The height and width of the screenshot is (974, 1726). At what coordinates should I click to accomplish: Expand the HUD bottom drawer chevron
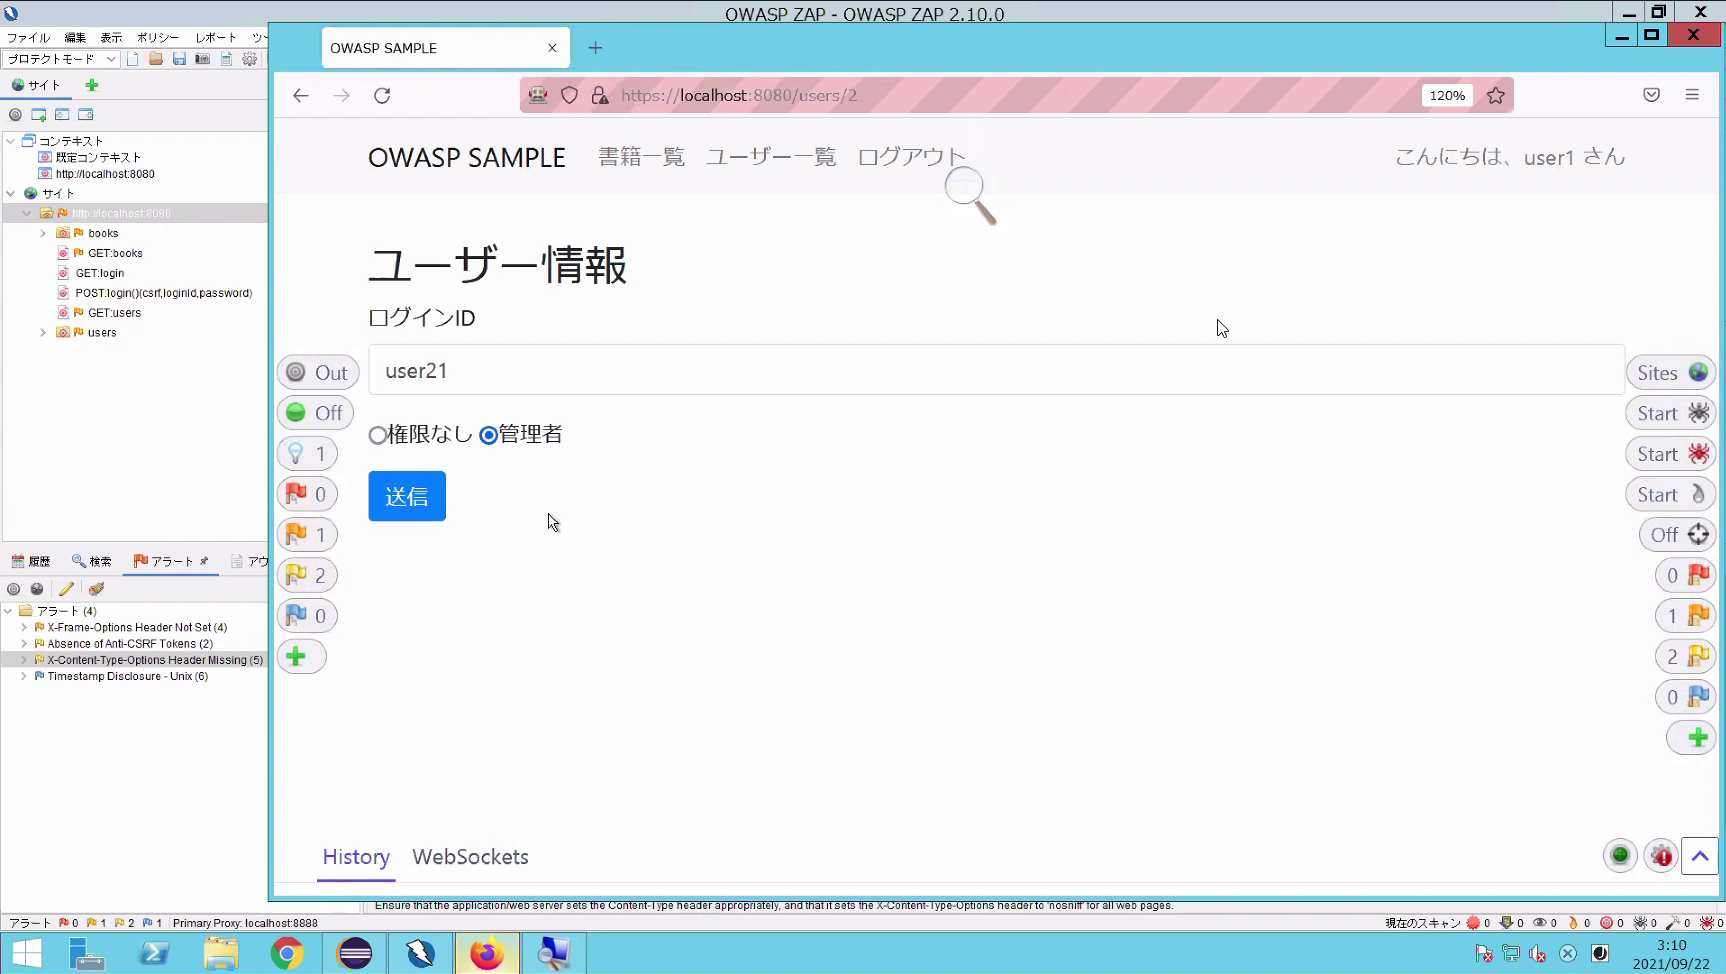1699,856
